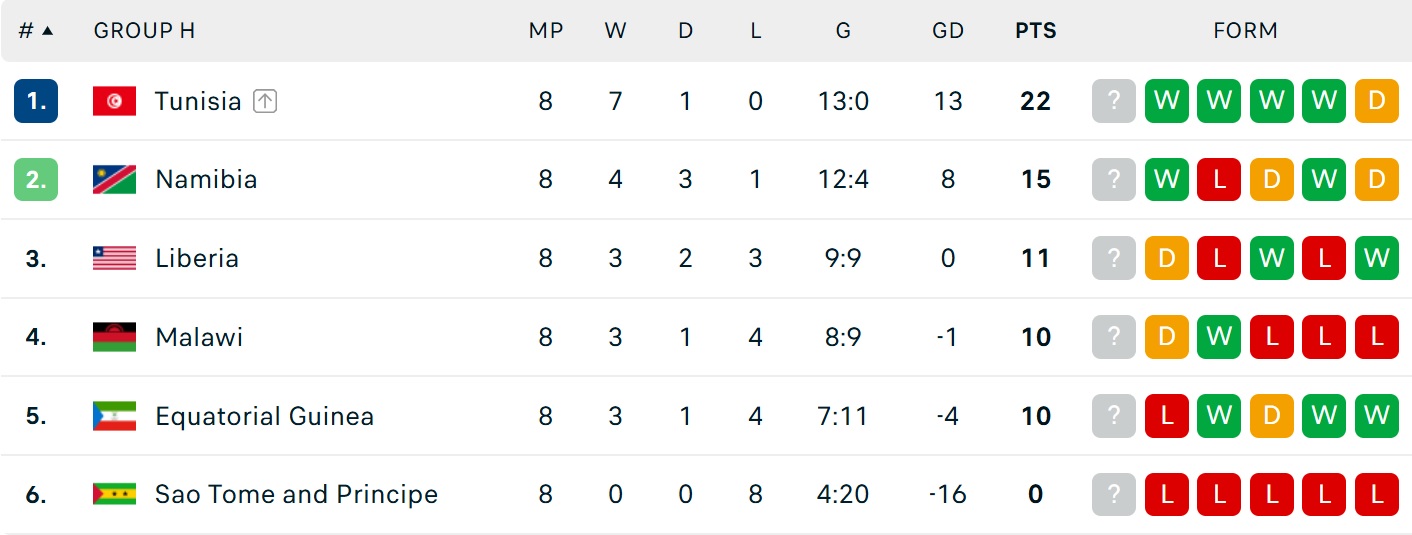Open the Equatorial Guinea team link
The height and width of the screenshot is (535, 1412).
pos(265,416)
